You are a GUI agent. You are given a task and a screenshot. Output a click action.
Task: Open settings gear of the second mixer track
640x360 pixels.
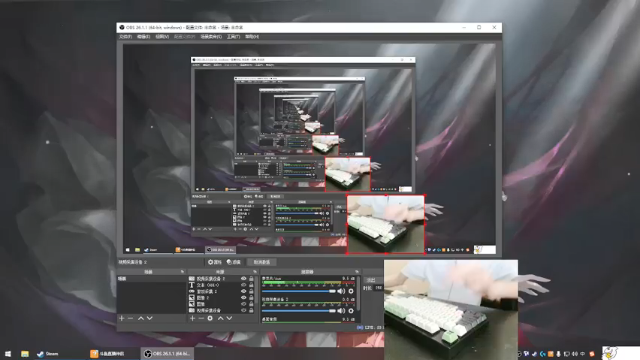point(351,311)
